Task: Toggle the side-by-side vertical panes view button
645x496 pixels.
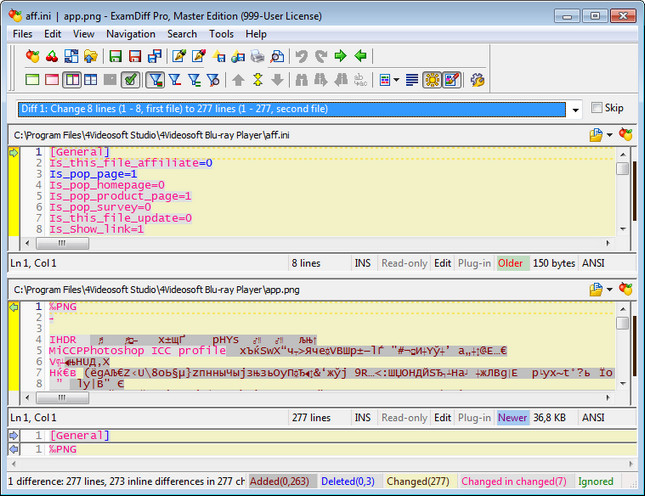Action: tap(72, 80)
